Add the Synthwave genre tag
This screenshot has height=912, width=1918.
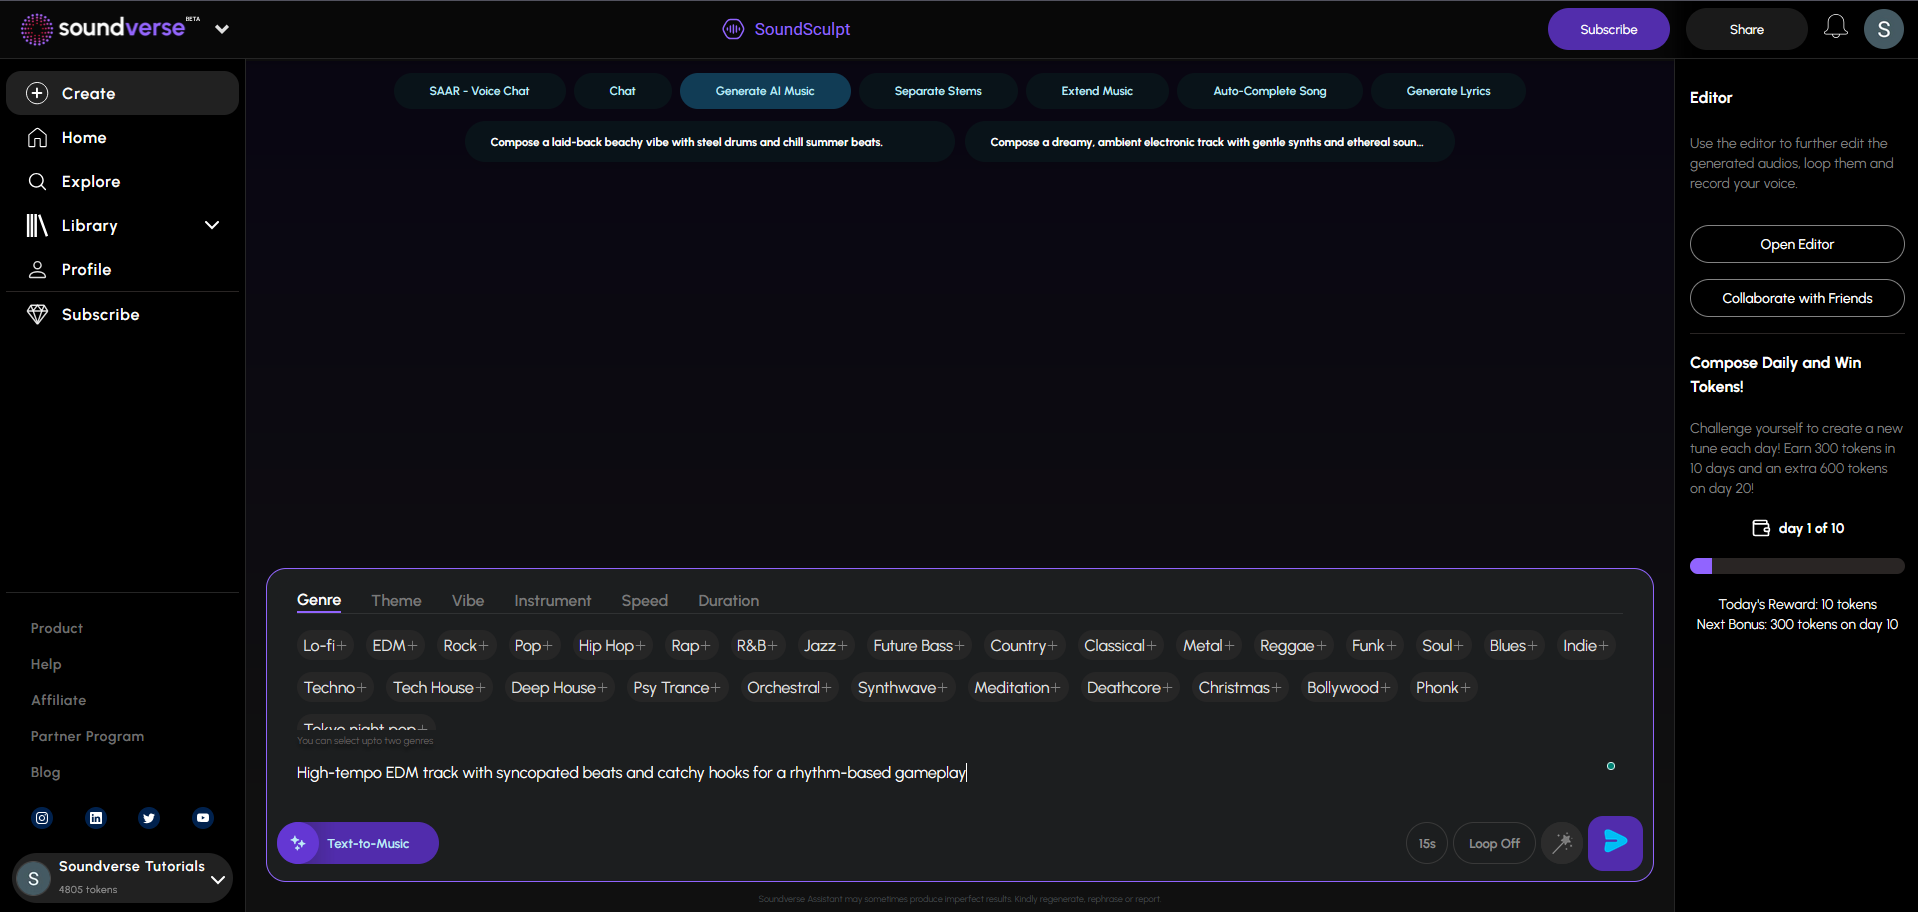[x=902, y=688]
